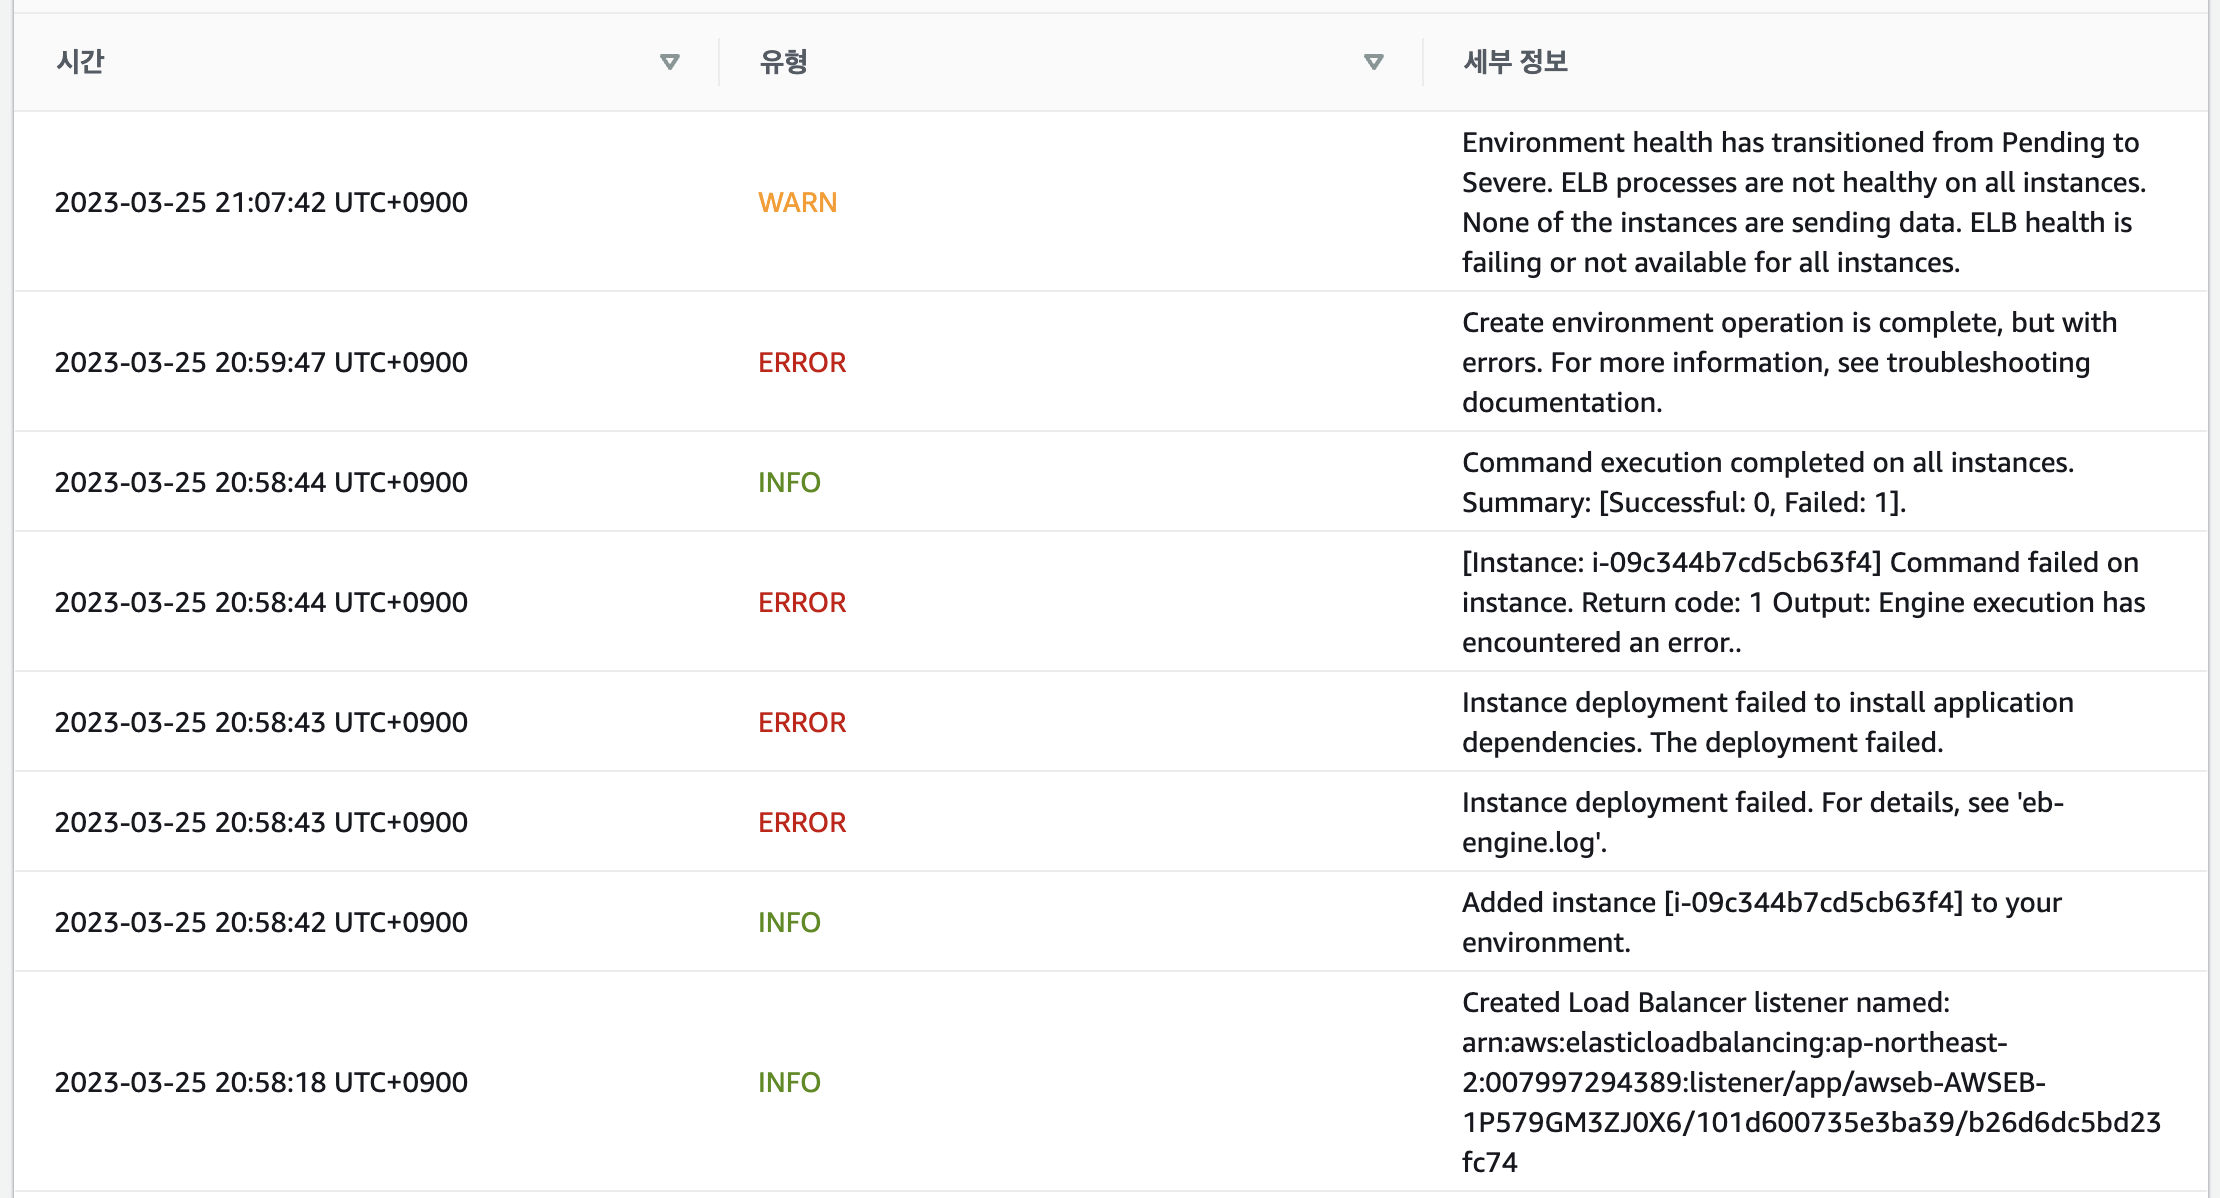Click the 유형 column header
This screenshot has width=2220, height=1198.
(x=783, y=62)
